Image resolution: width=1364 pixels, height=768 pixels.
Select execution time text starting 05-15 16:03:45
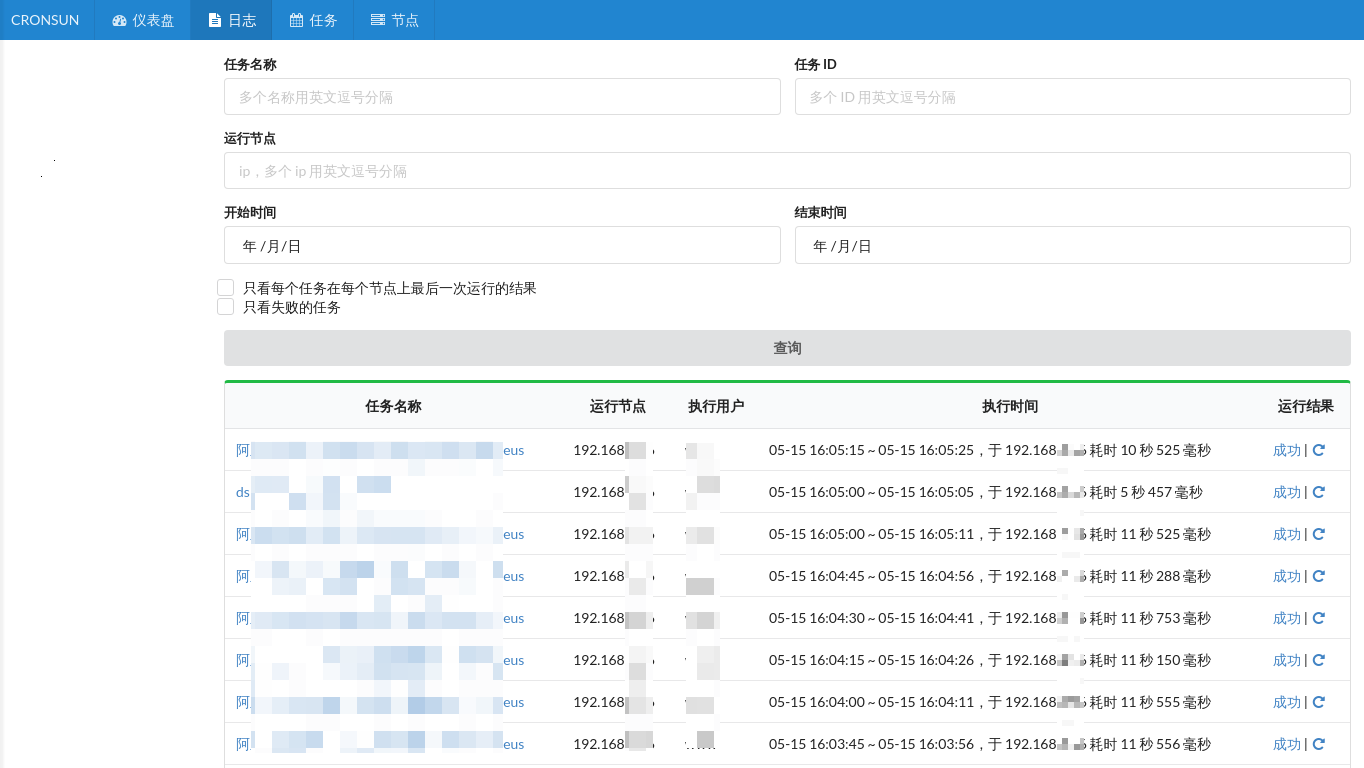click(x=990, y=744)
